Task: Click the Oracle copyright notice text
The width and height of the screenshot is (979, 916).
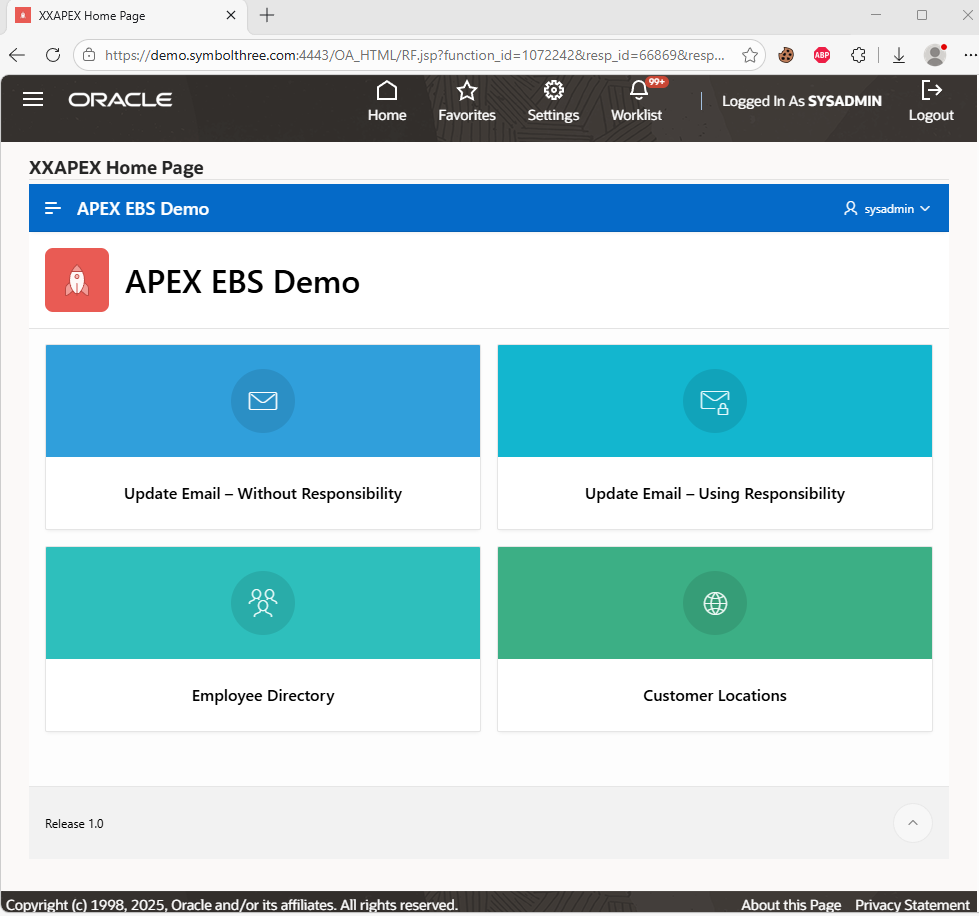Action: point(232,905)
